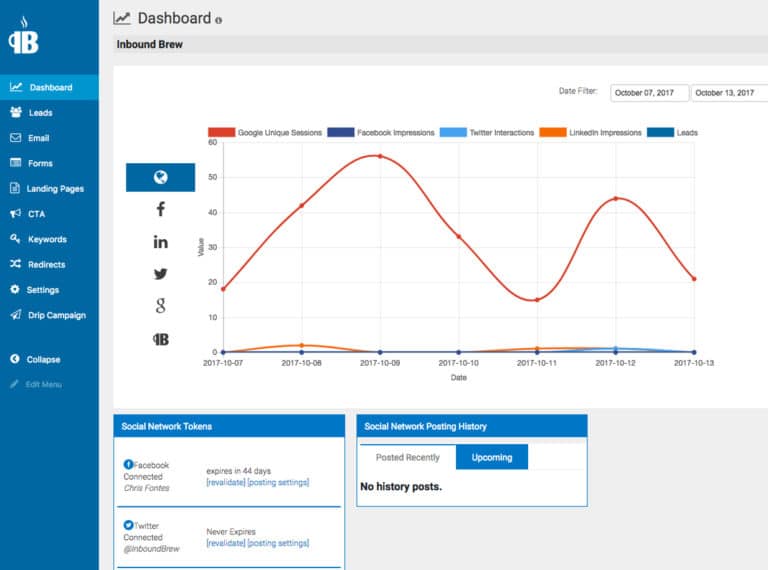
Task: Click the Inbound Brew logo at top left
Action: click(23, 36)
